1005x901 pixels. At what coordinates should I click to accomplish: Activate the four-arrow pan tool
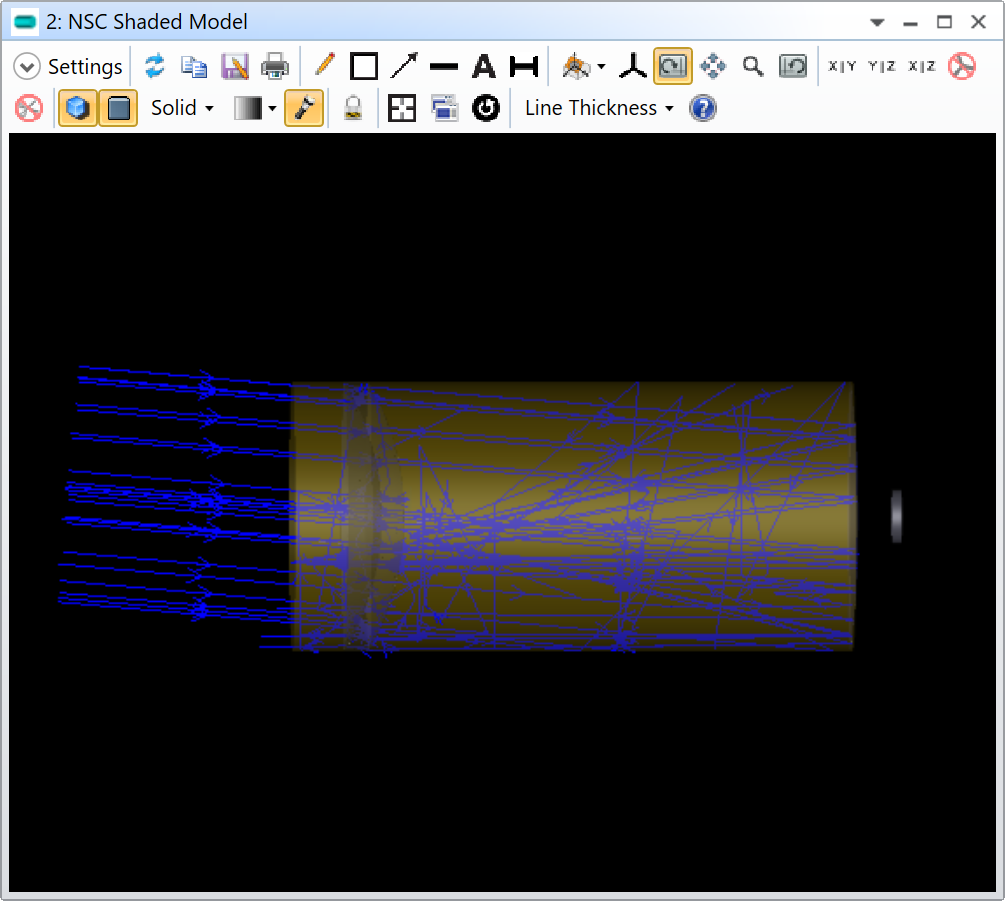(713, 67)
